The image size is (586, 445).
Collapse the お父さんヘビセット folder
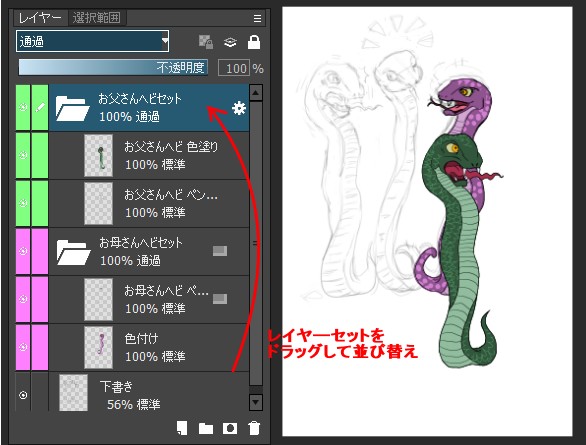click(72, 108)
